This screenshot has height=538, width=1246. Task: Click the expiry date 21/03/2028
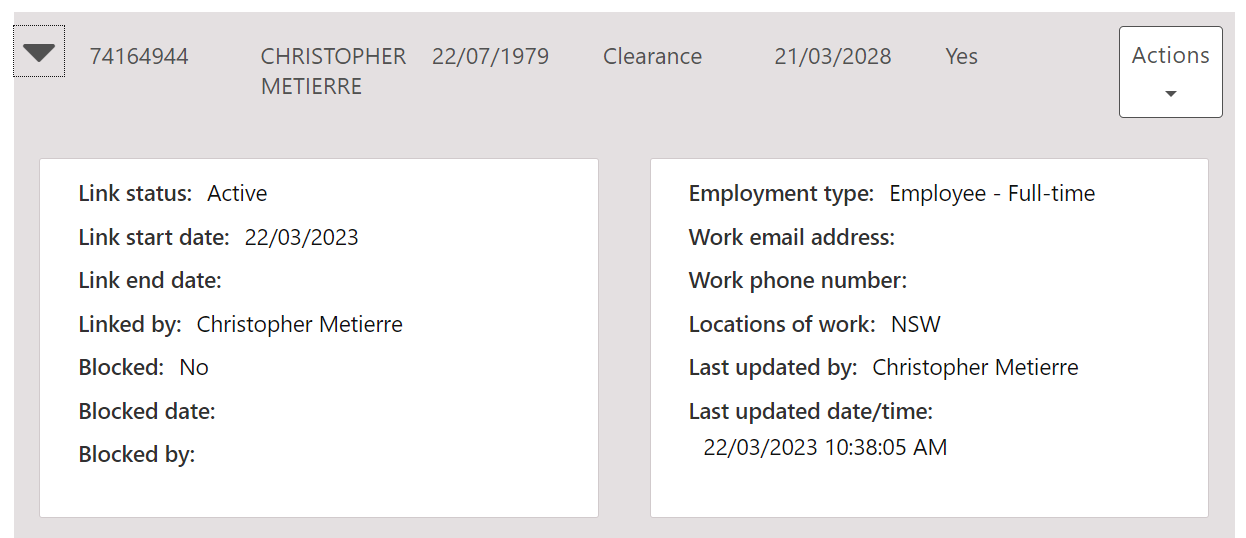832,57
